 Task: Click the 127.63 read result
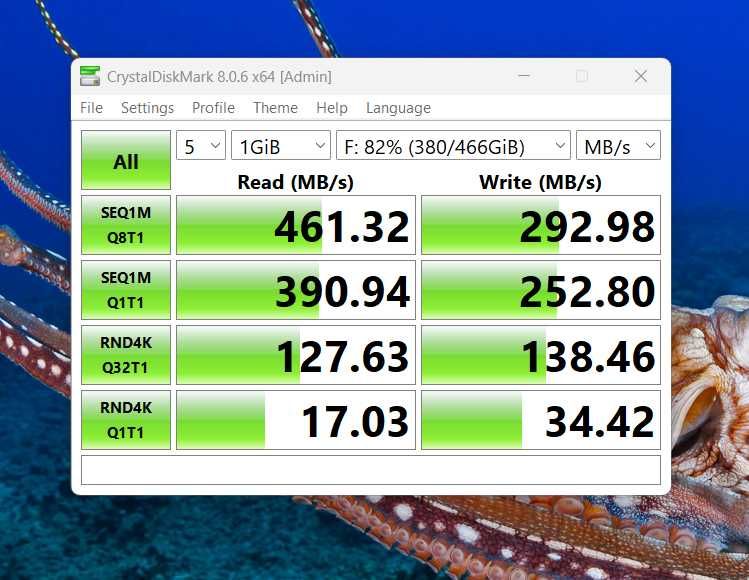click(296, 355)
